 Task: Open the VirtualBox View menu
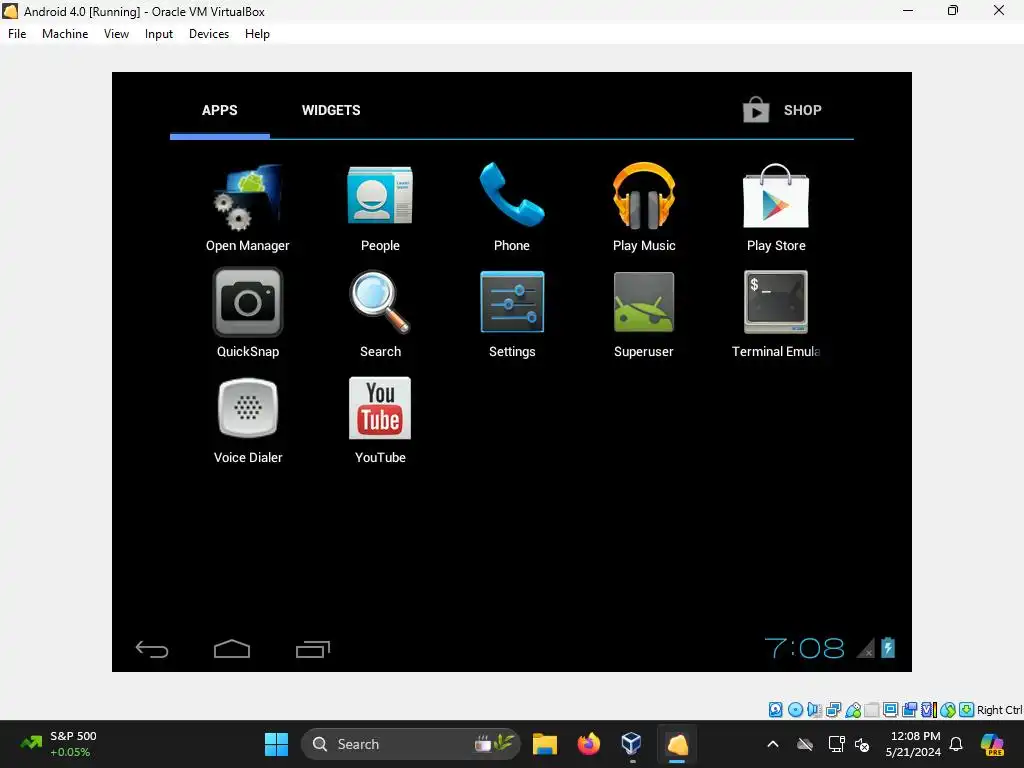coord(116,34)
